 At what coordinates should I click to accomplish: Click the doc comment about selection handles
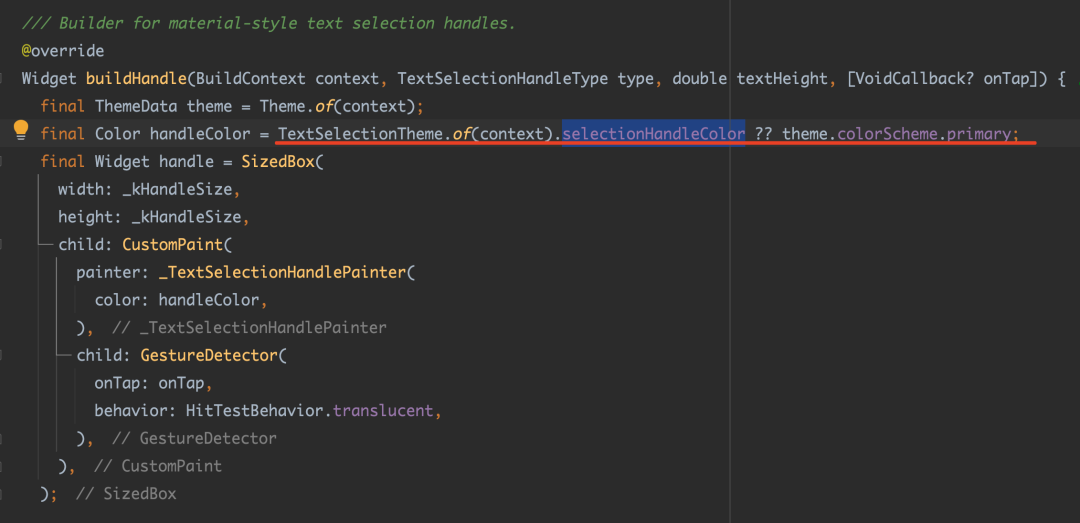click(268, 23)
